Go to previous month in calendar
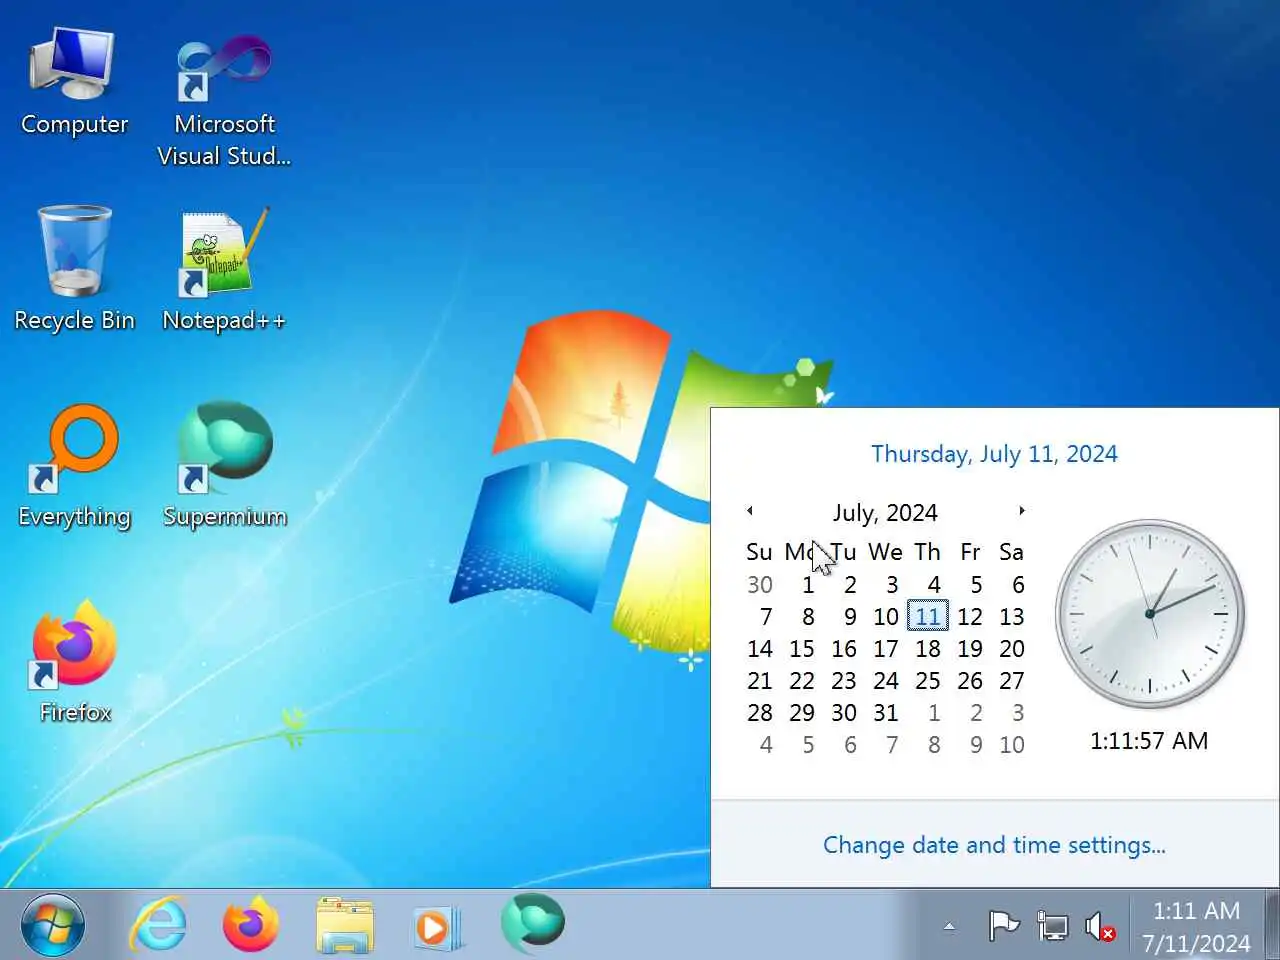 click(x=749, y=511)
